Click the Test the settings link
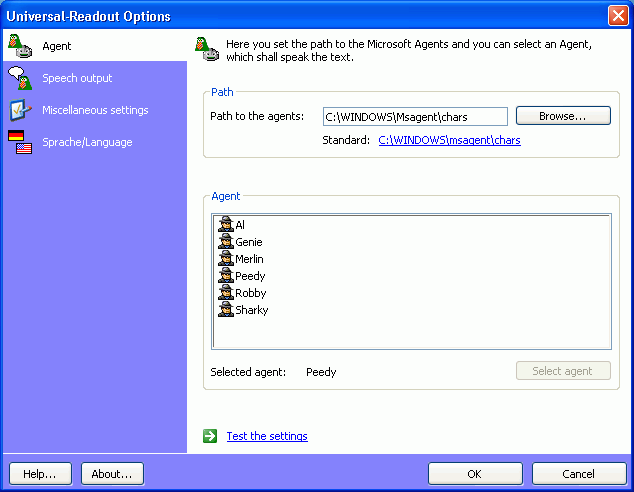Image resolution: width=634 pixels, height=492 pixels. pos(267,436)
